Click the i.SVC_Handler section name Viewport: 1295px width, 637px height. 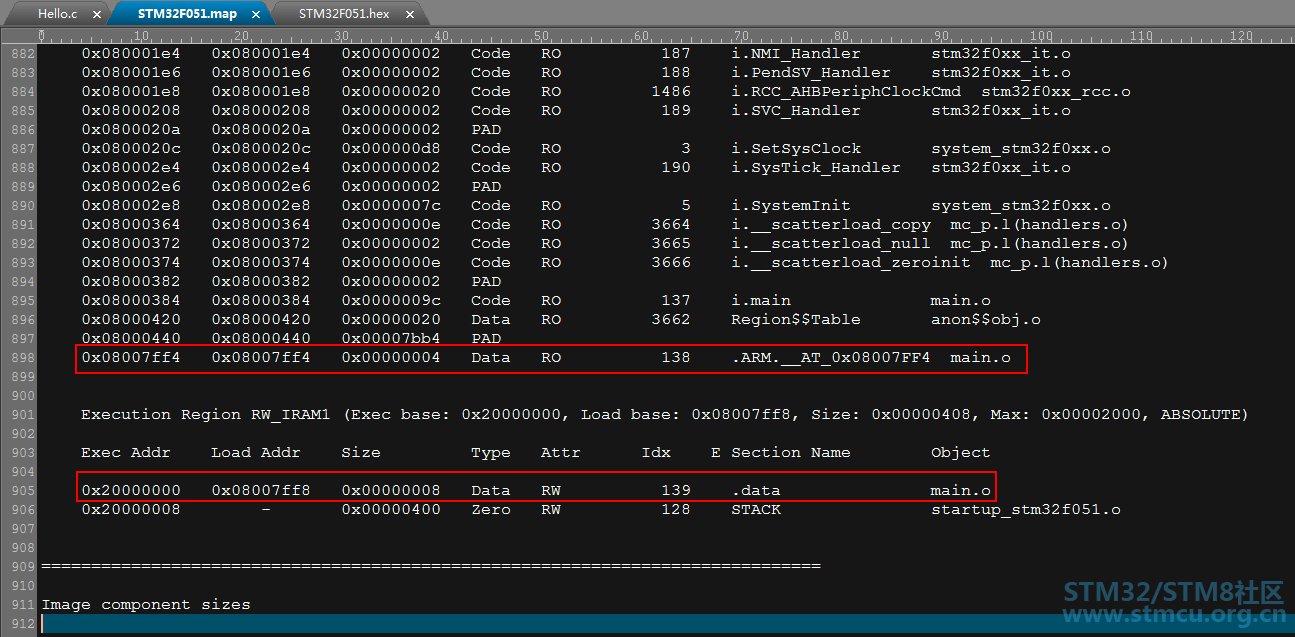point(796,111)
